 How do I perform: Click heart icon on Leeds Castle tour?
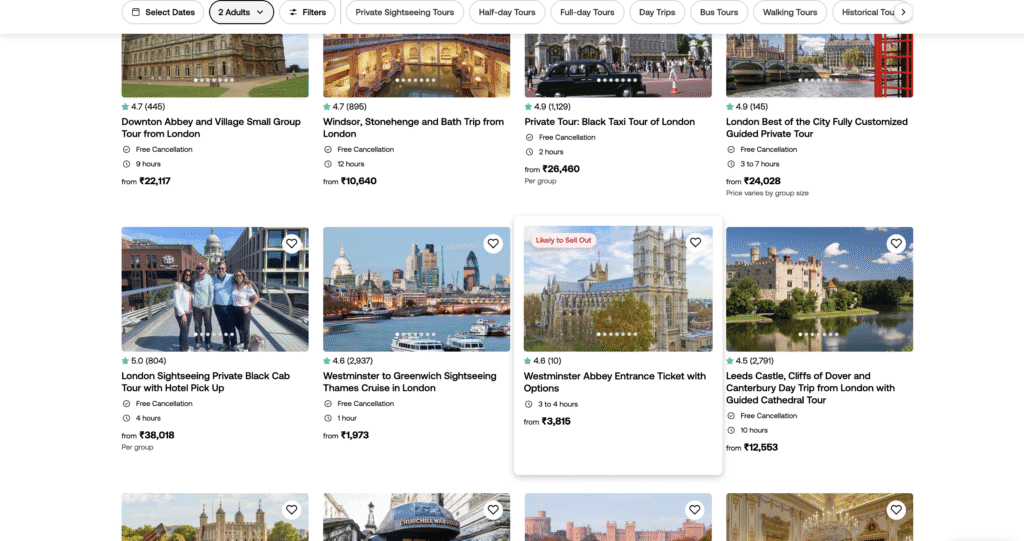coord(896,243)
